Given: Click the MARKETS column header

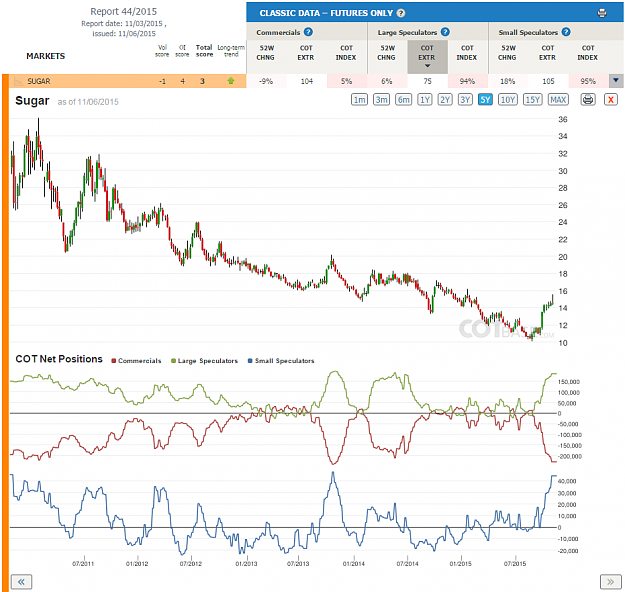Looking at the screenshot, I should [45, 56].
